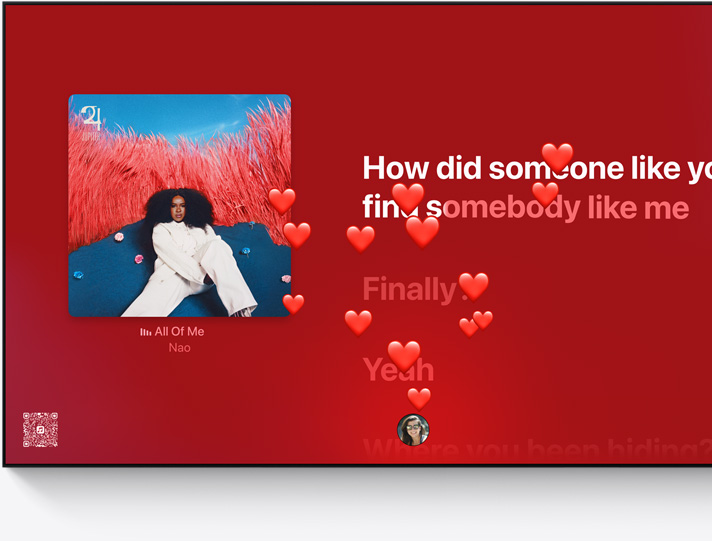Select the song title All Of Me
The image size is (712, 541).
coord(179,332)
